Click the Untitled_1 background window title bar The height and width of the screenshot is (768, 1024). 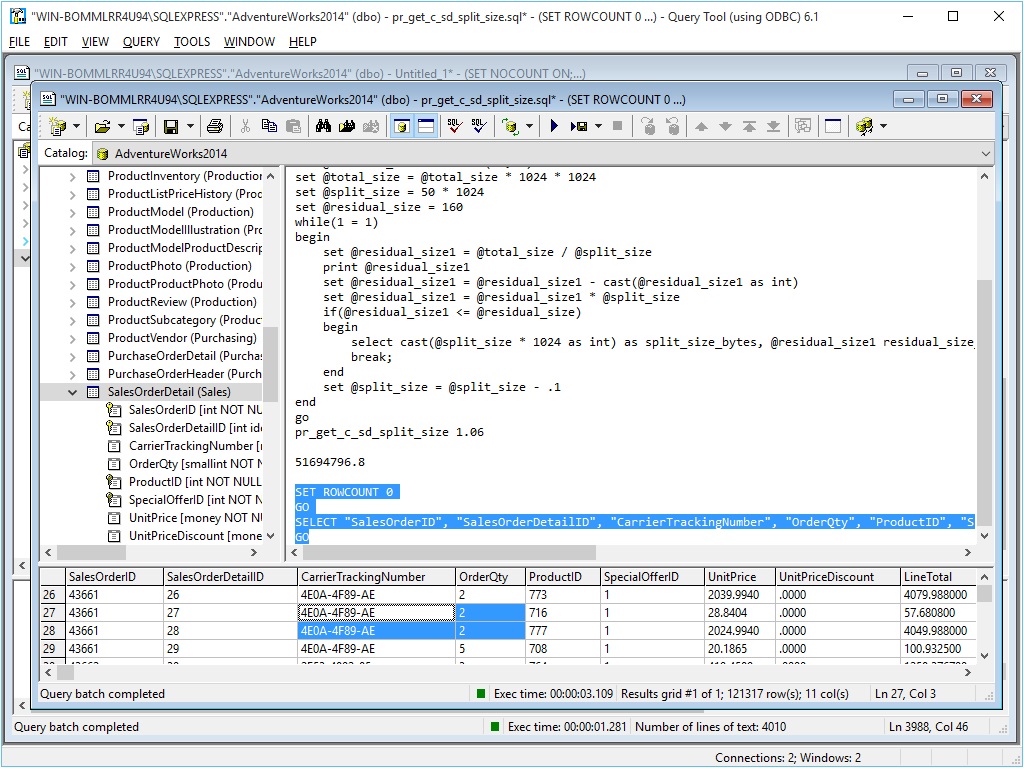[x=457, y=73]
